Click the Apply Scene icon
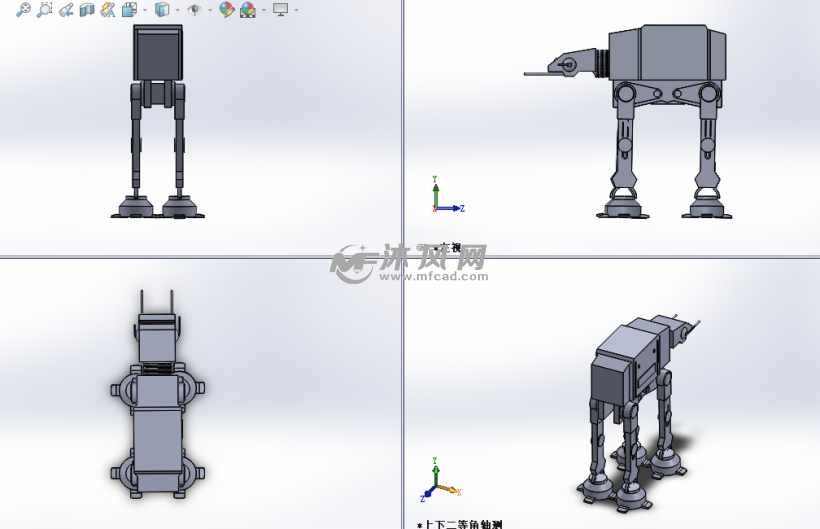Screen dimensions: 820x529 click(248, 9)
